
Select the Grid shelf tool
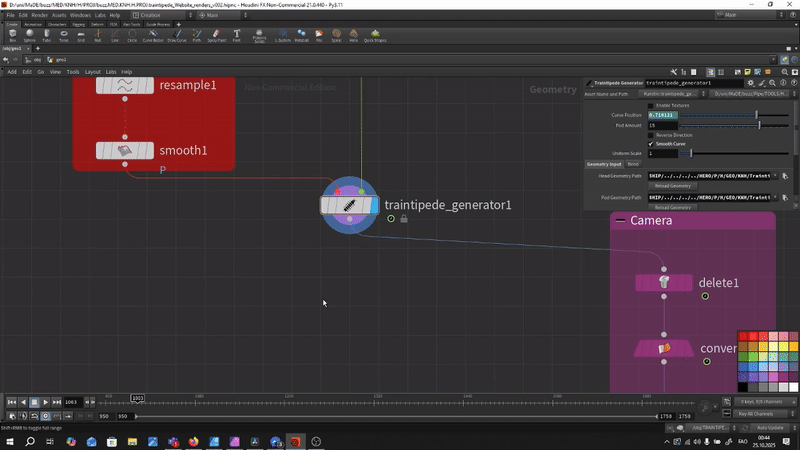pyautogui.click(x=81, y=35)
